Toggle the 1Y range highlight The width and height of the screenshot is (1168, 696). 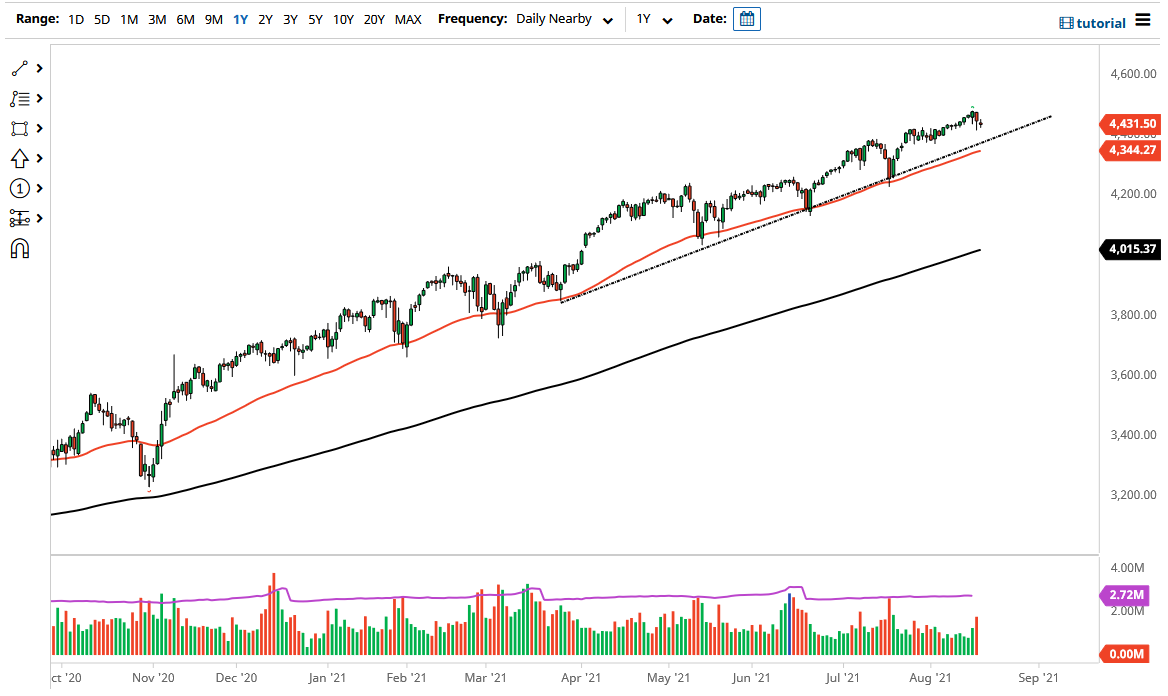point(240,18)
